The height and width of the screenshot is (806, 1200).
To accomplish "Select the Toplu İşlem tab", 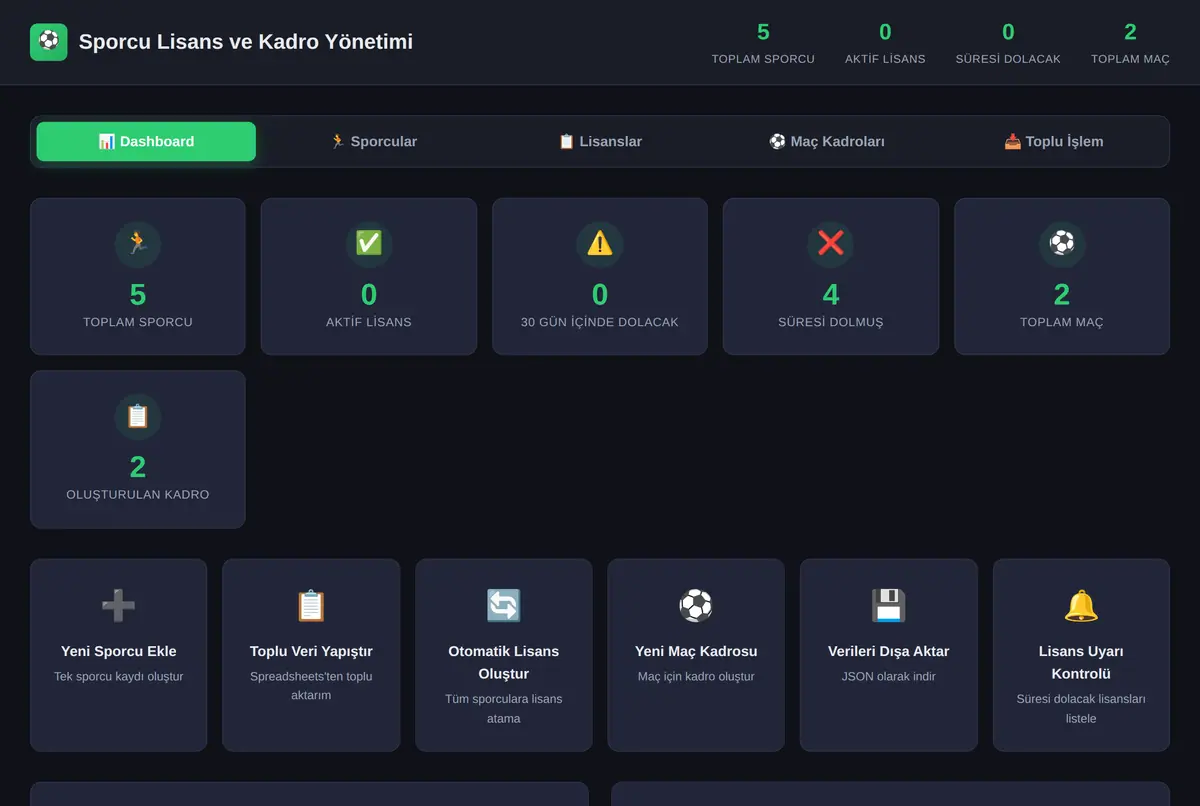I will coord(1054,142).
